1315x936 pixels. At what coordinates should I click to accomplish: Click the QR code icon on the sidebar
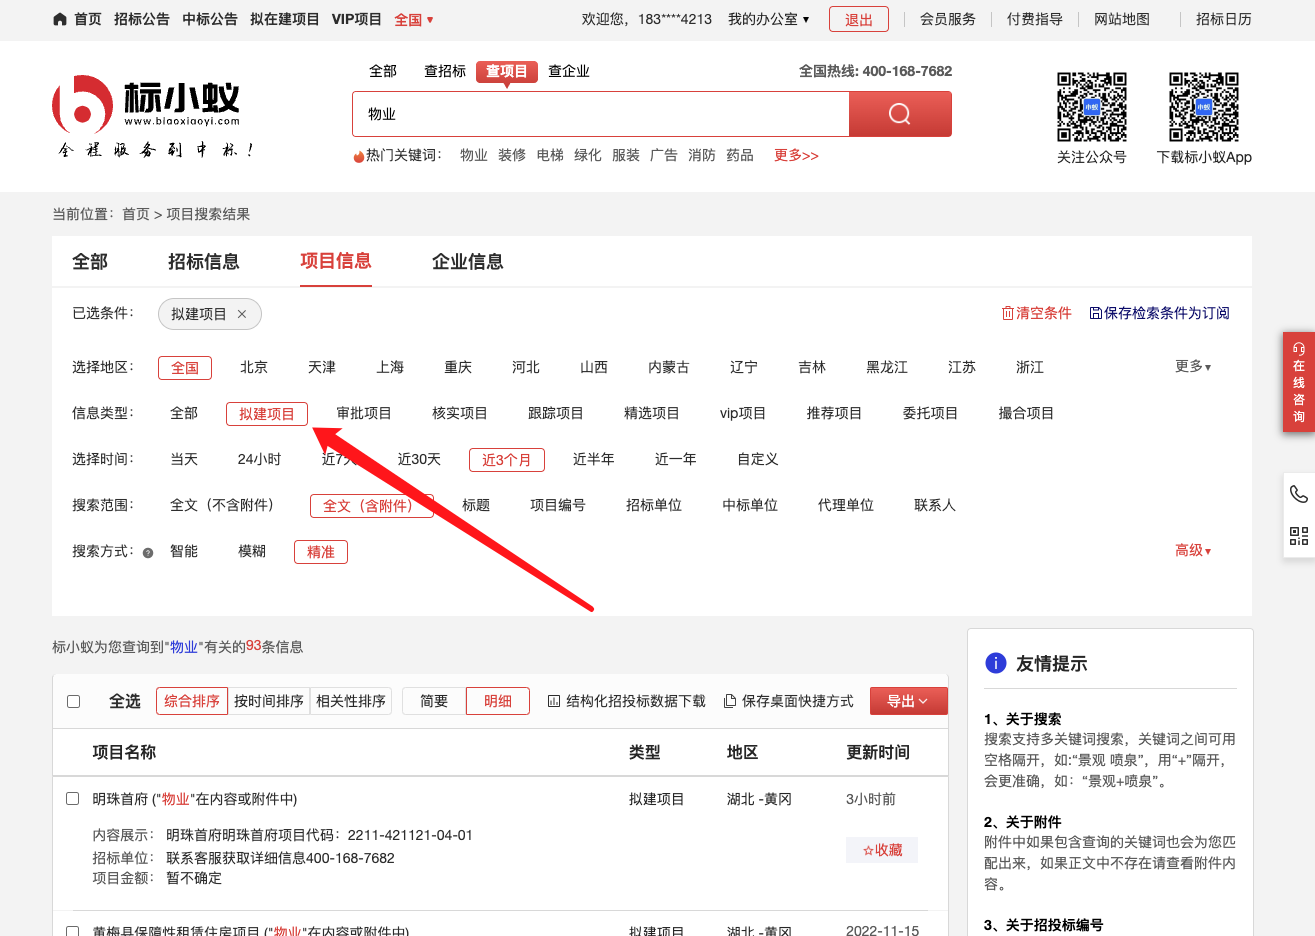tap(1298, 536)
